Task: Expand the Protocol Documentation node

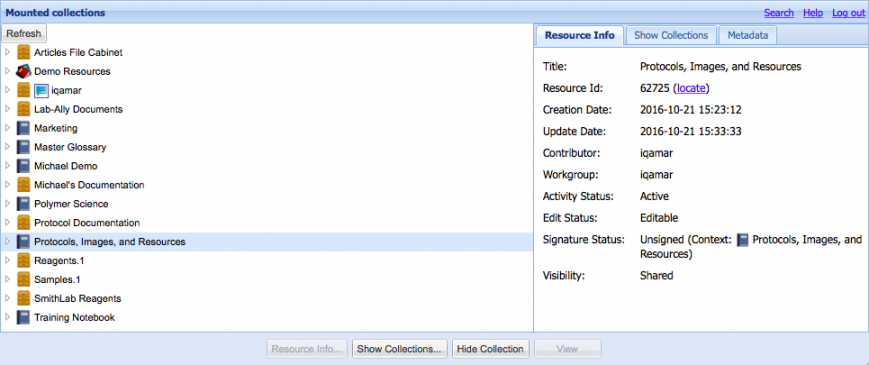Action: pyautogui.click(x=7, y=223)
